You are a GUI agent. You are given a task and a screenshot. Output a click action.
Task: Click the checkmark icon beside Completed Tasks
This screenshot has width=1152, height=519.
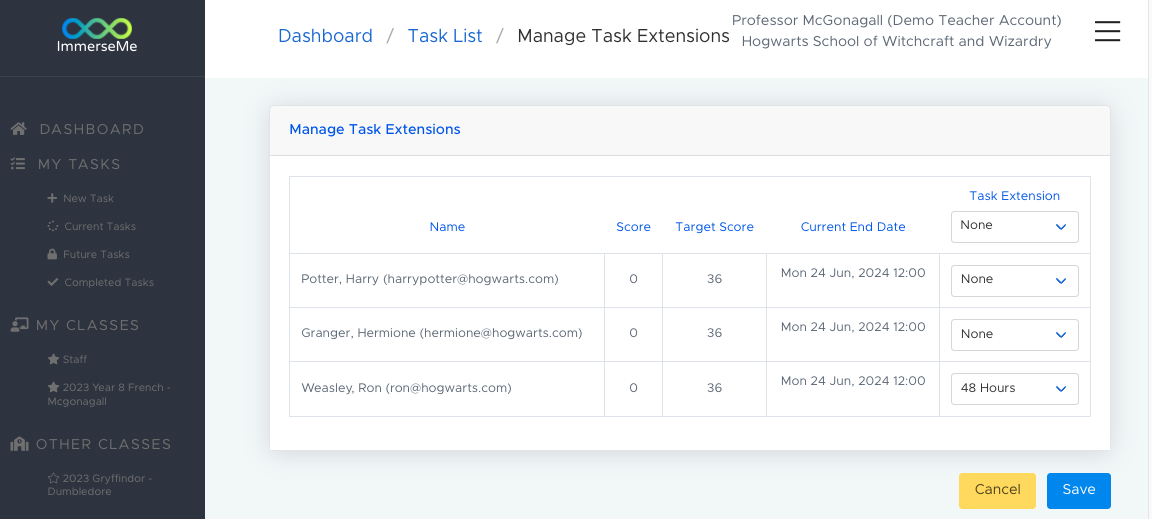coord(52,282)
